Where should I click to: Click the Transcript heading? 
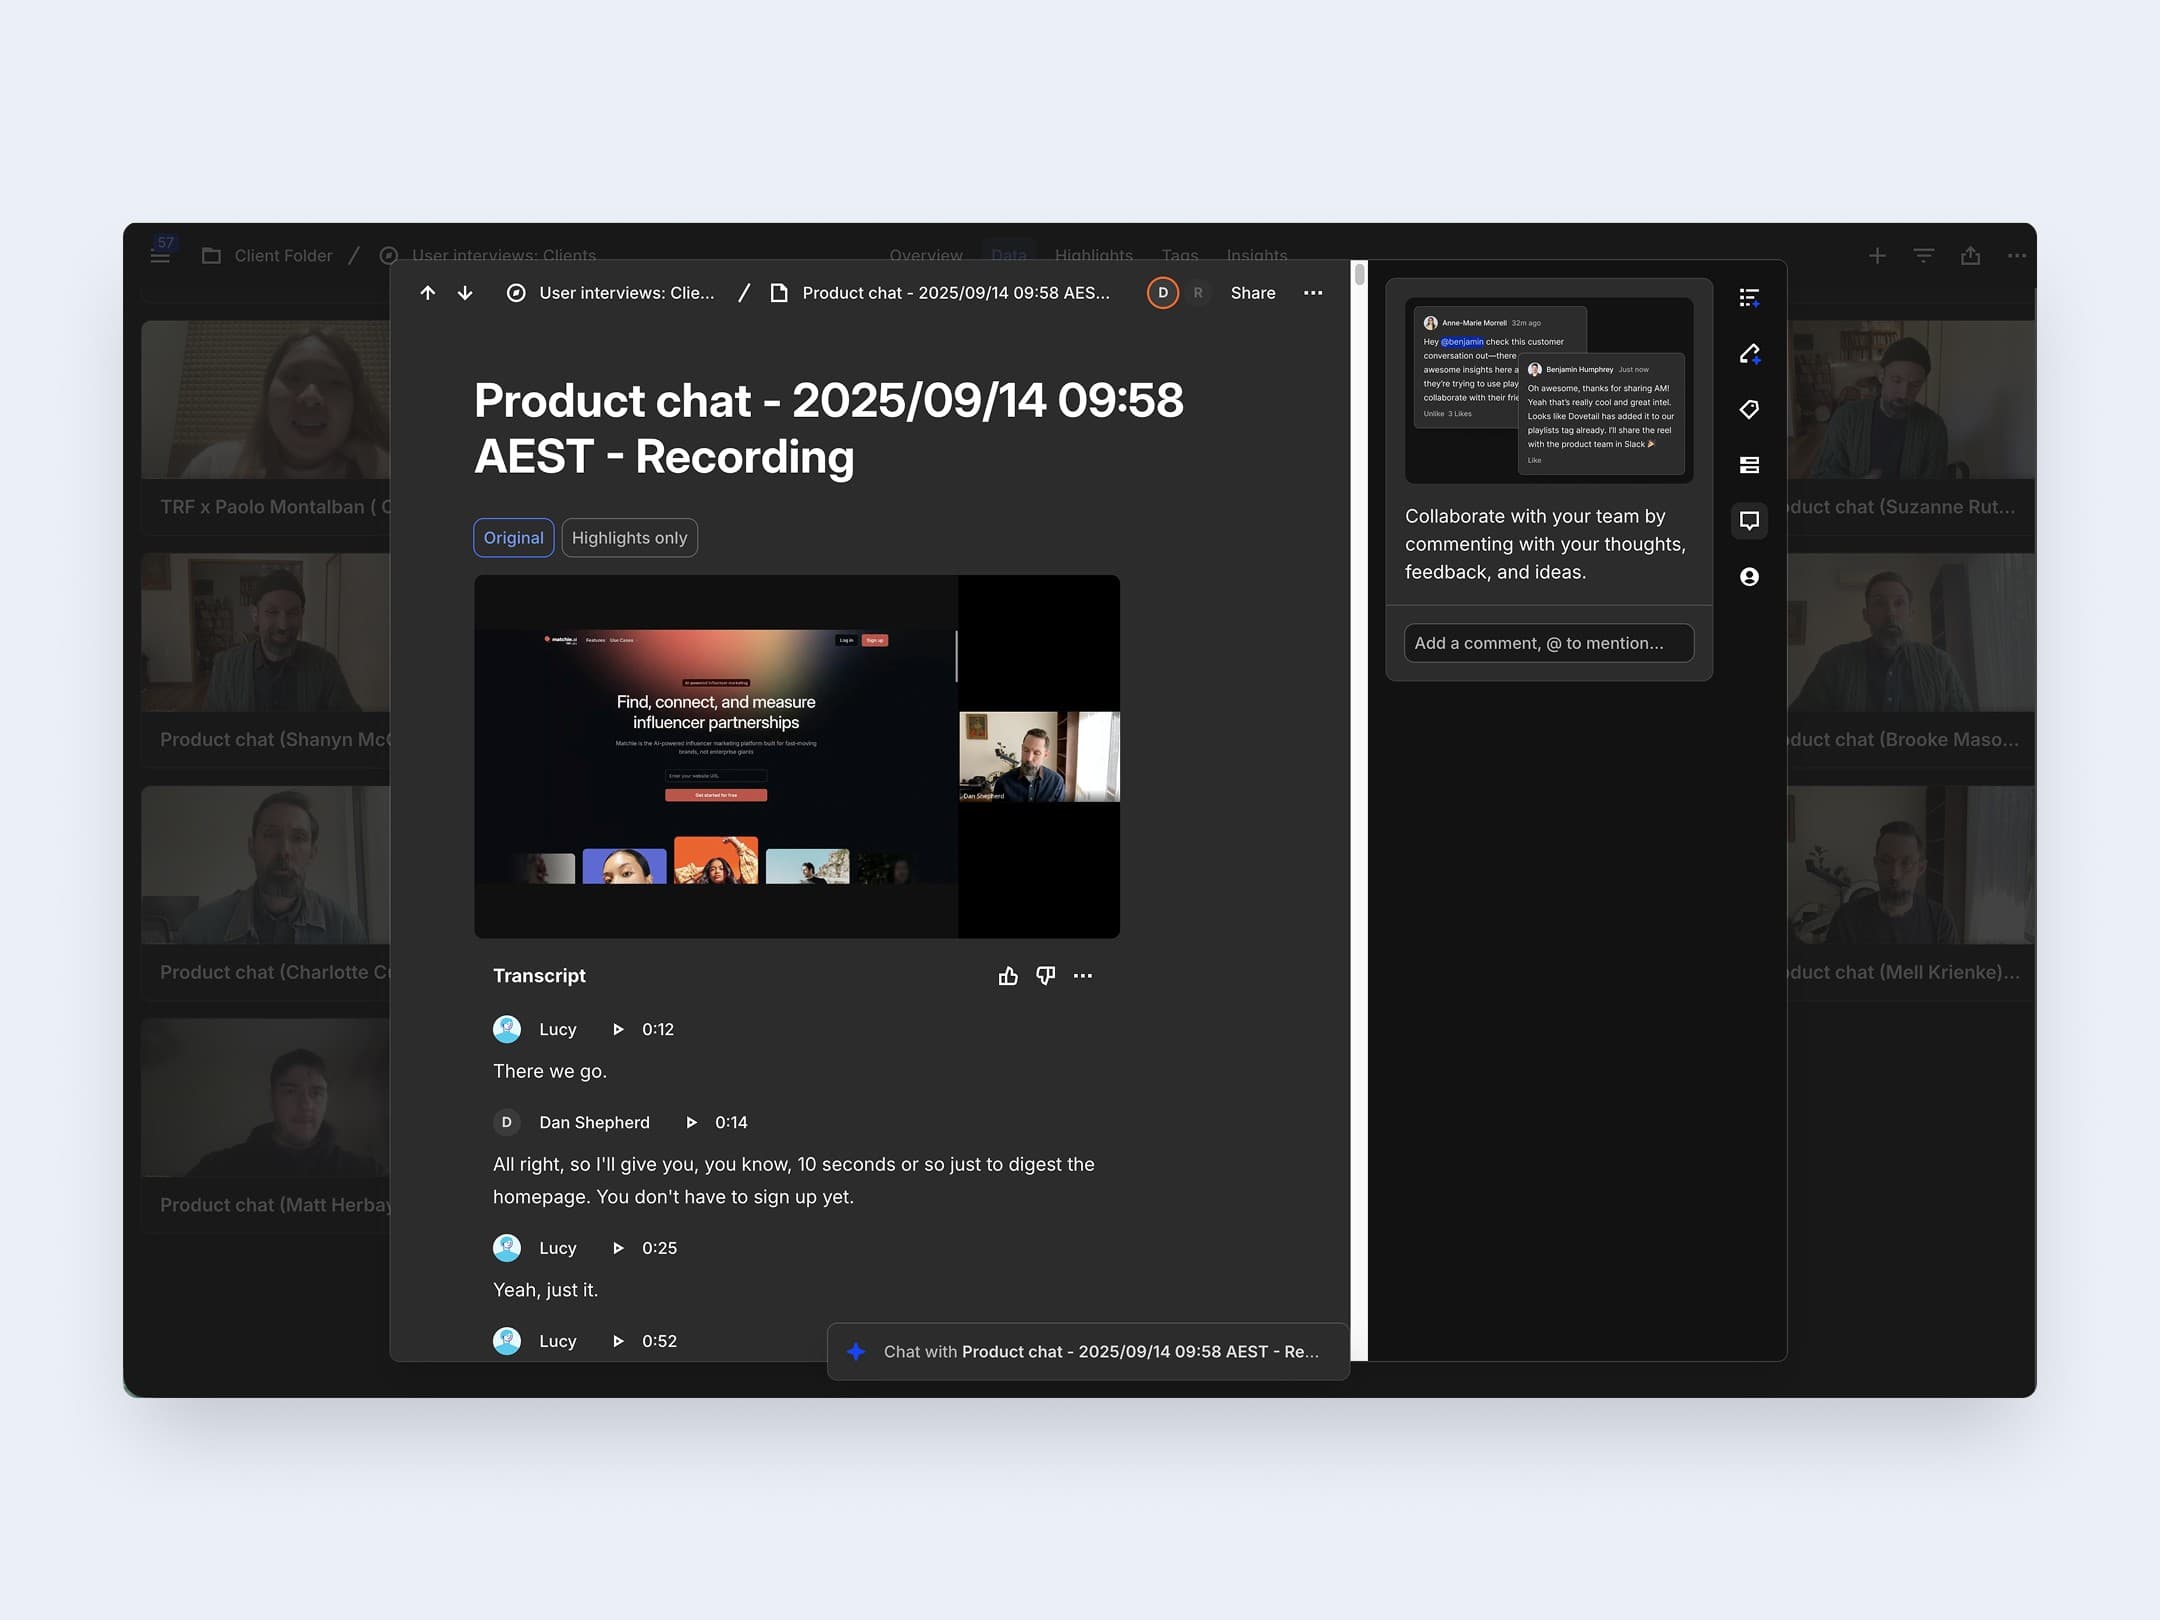point(539,976)
